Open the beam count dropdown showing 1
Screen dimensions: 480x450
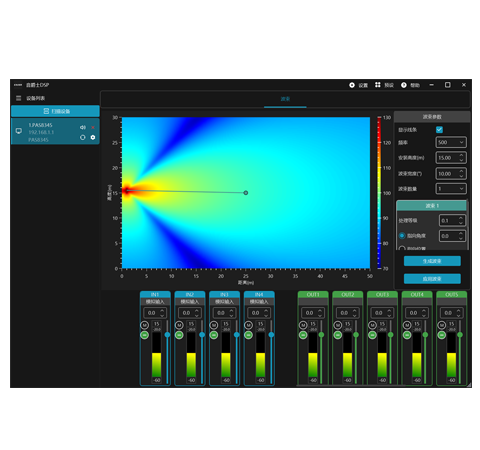tap(451, 189)
